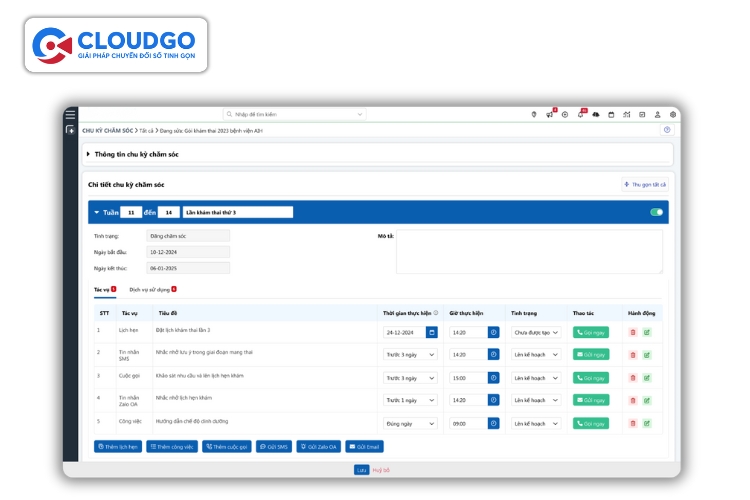Click clock icon beside the 15:00 time
Viewport: 750px width, 500px height.
click(x=493, y=378)
